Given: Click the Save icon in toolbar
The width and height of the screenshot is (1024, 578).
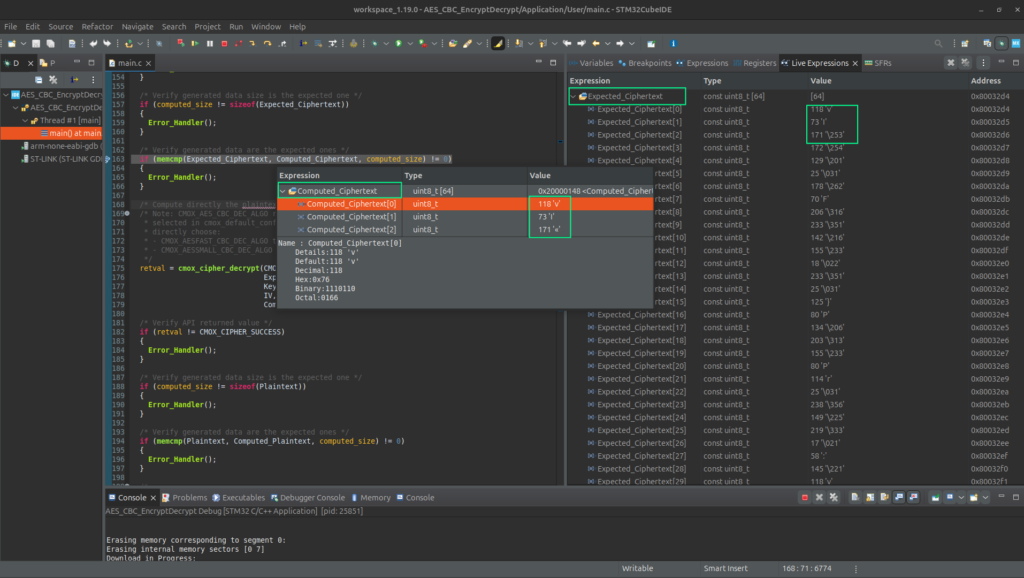Looking at the screenshot, I should [35, 44].
